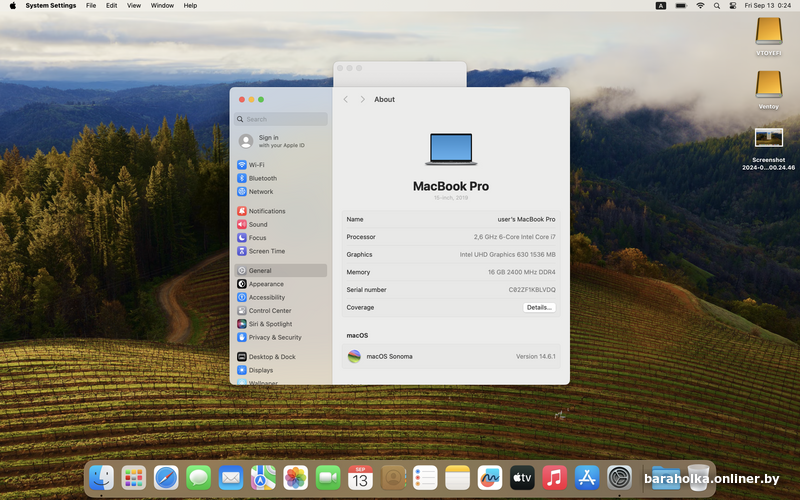This screenshot has width=800, height=500.
Task: Click the Coverage Details… button
Action: [539, 307]
